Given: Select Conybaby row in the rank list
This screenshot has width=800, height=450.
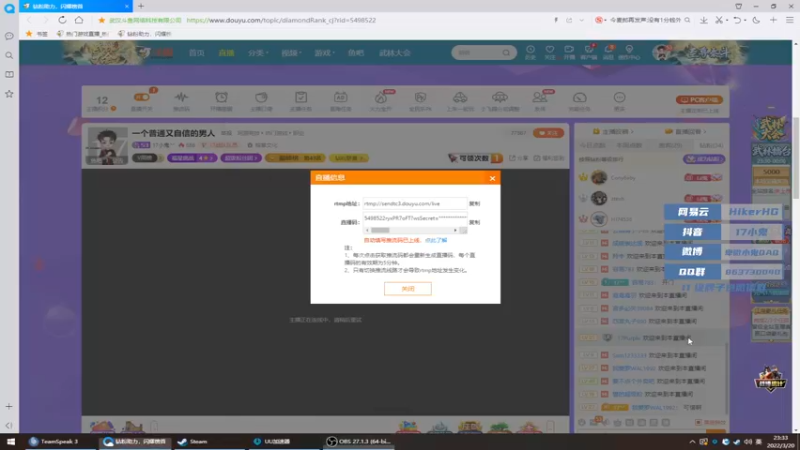Looking at the screenshot, I should (652, 178).
